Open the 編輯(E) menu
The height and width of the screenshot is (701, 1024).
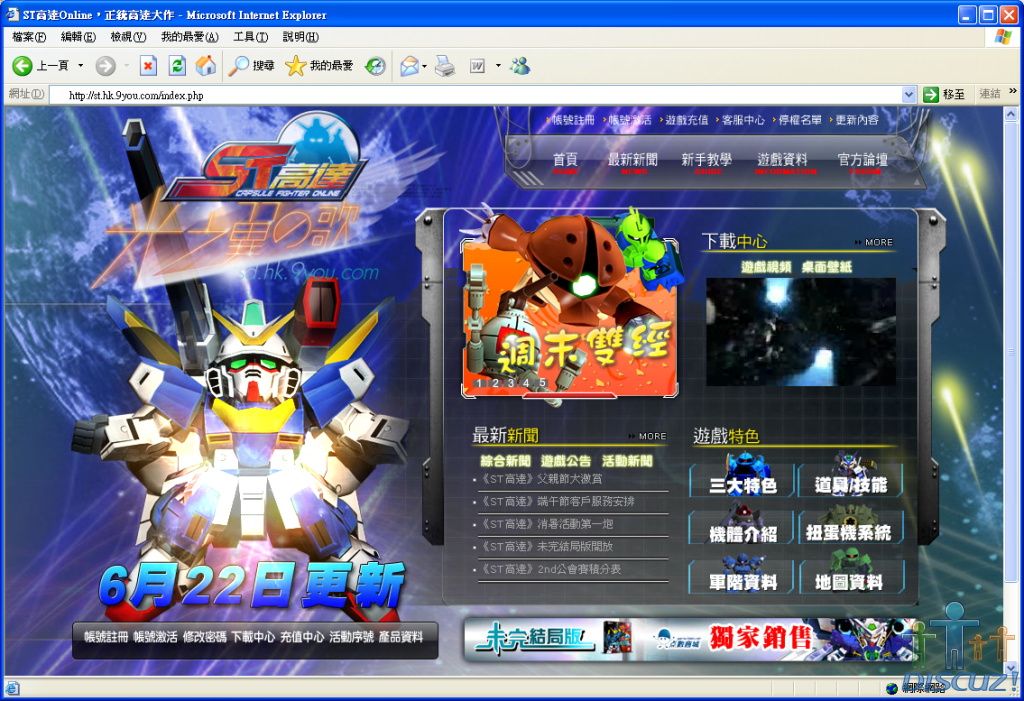tap(78, 37)
